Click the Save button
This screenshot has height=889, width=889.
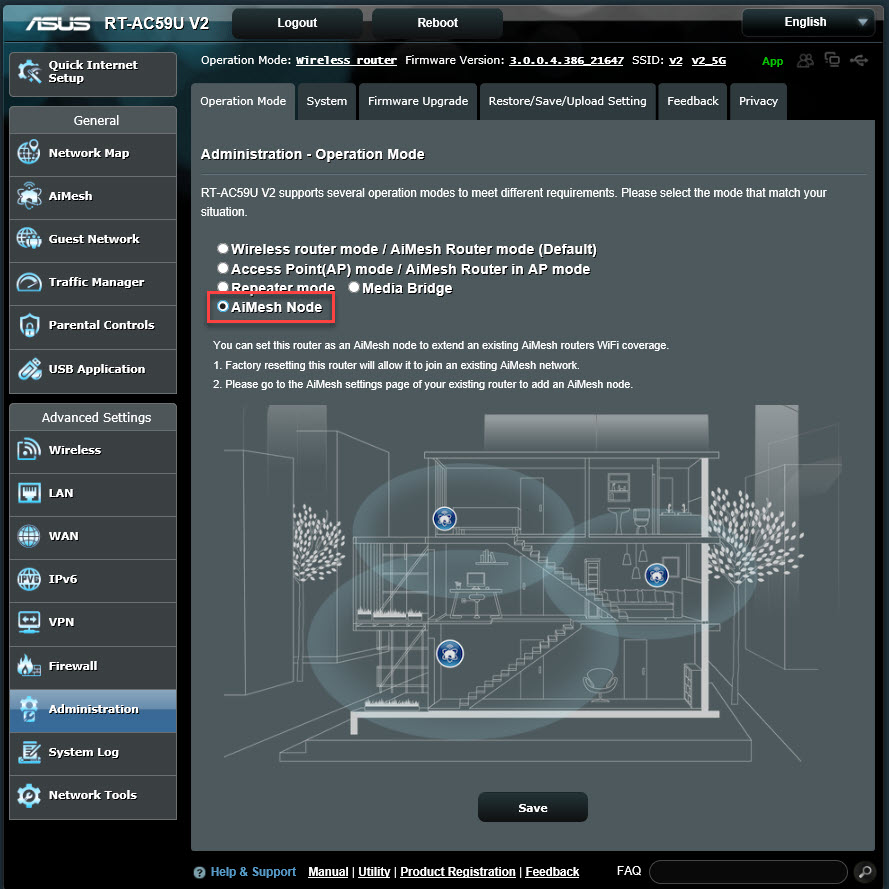point(532,807)
